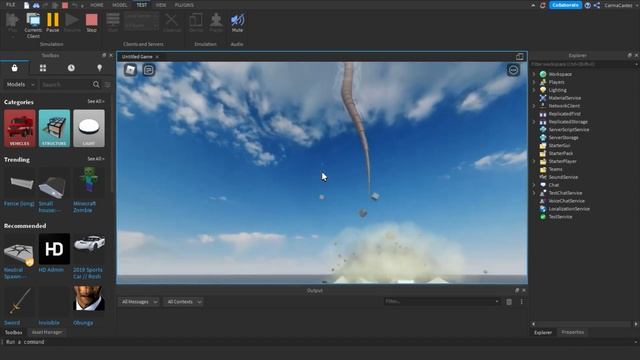640x360 pixels.
Task: Expand the StarterPlayer node in Explorer
Action: point(534,161)
